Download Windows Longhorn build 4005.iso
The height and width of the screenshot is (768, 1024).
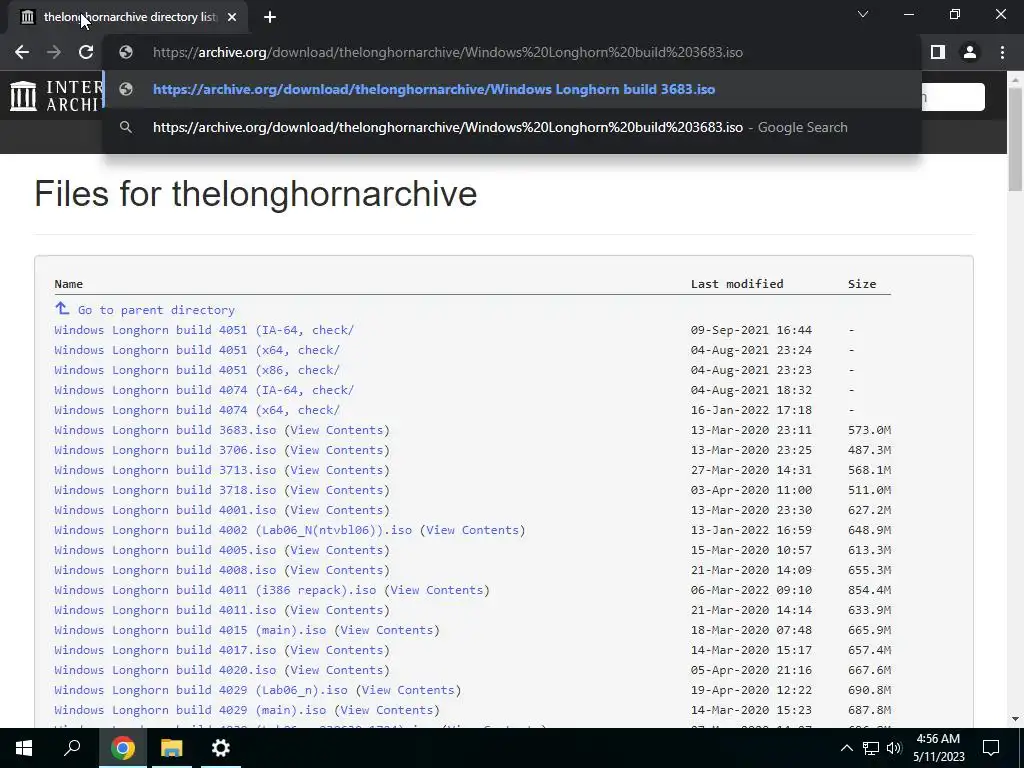(x=165, y=550)
